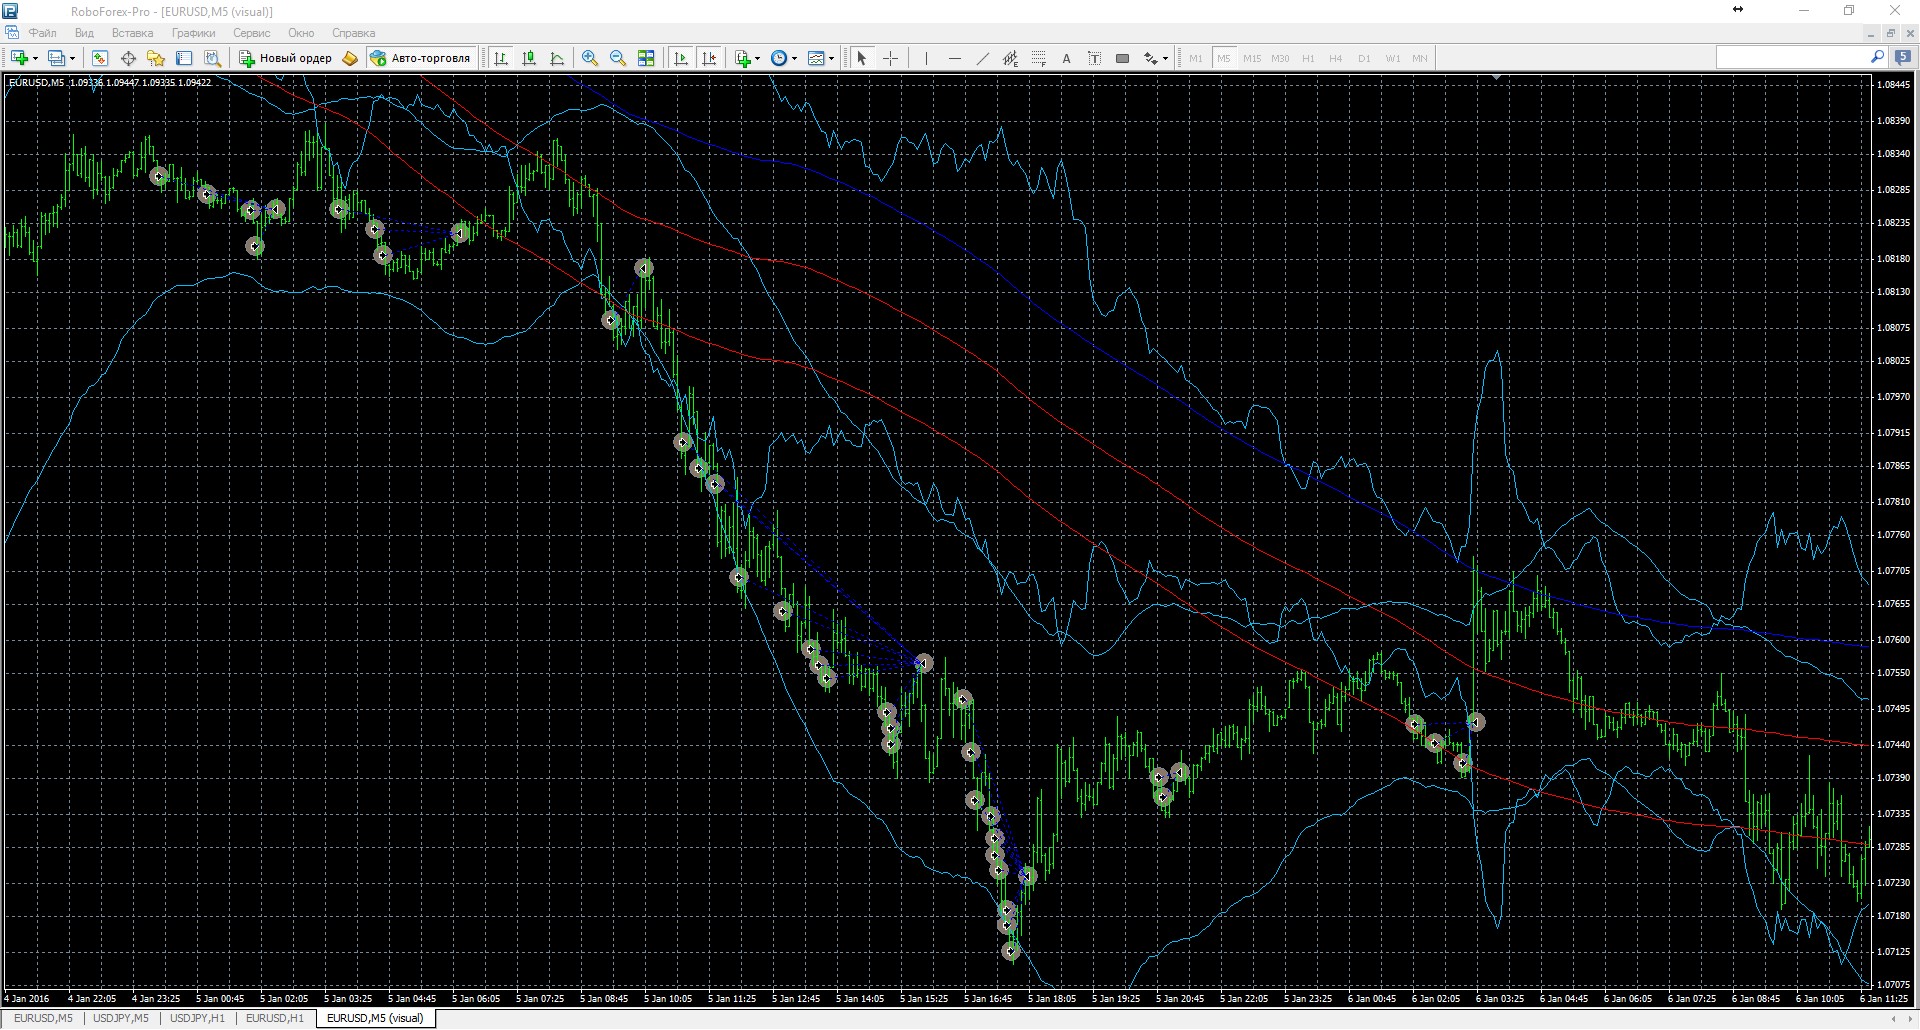This screenshot has width=1920, height=1030.
Task: Select the Crosshair tool
Action: tap(890, 58)
